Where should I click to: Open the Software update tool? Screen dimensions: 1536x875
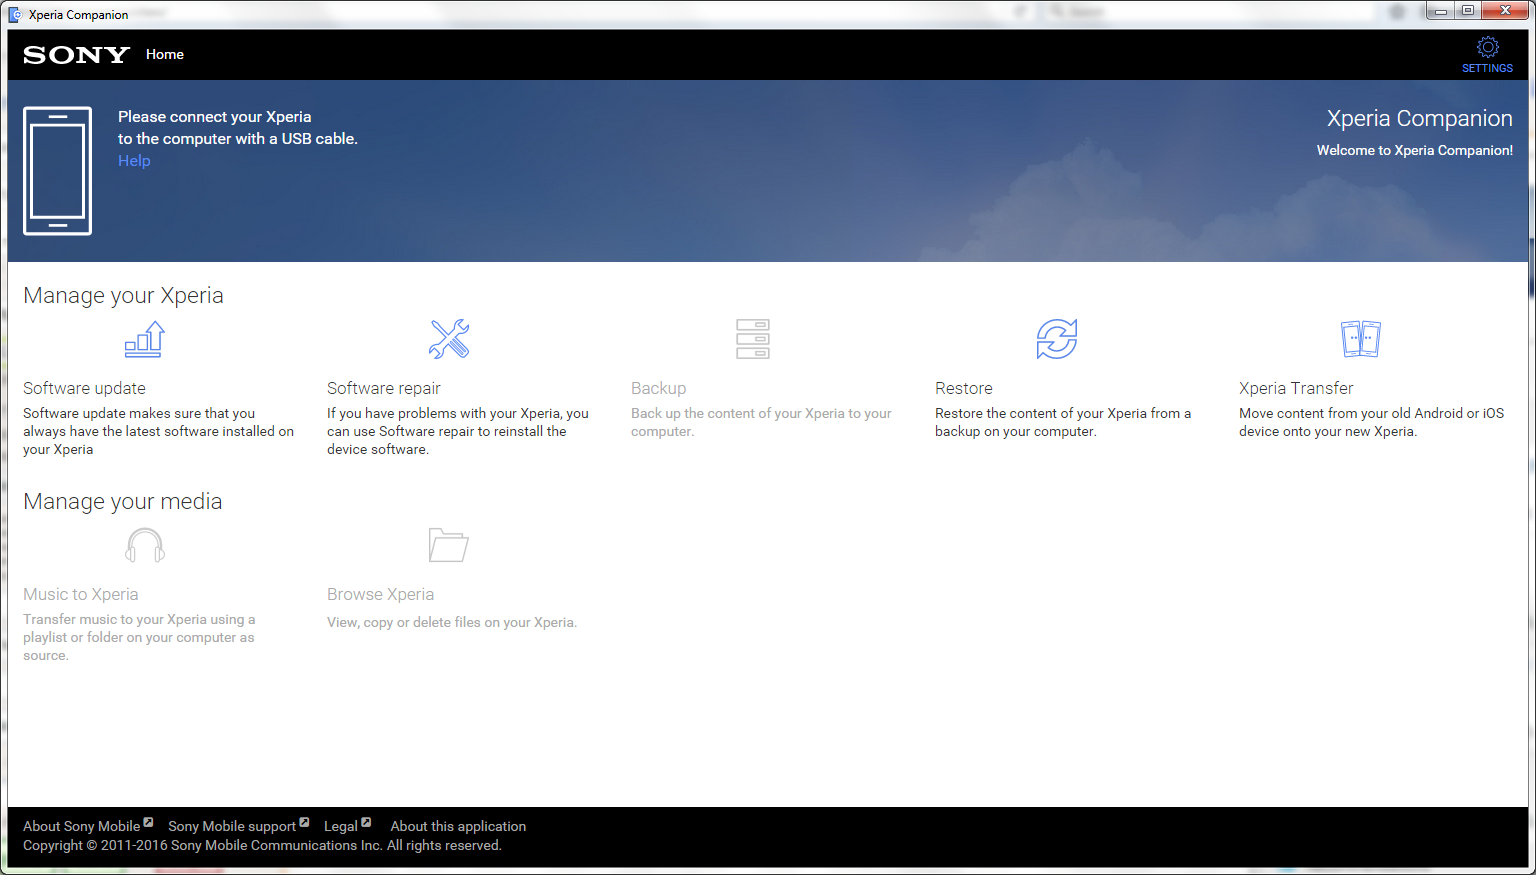[x=144, y=339]
